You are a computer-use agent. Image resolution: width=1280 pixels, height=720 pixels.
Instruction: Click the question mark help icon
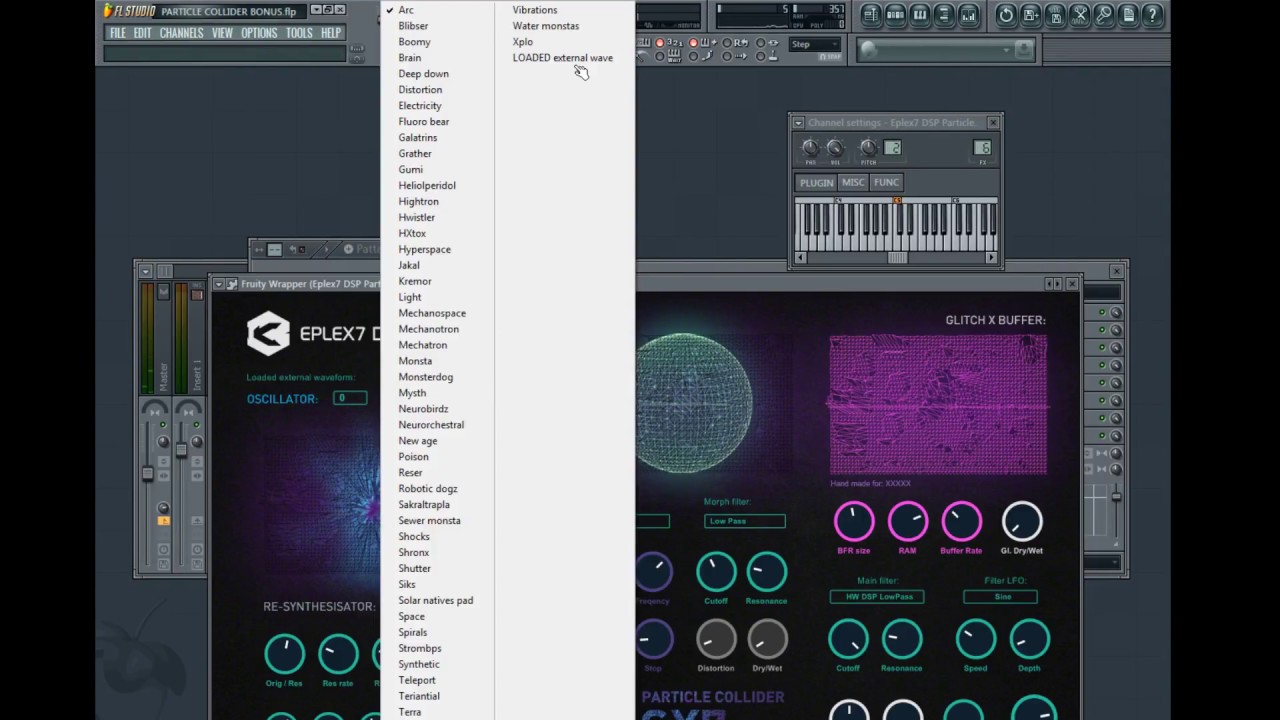click(x=1153, y=15)
